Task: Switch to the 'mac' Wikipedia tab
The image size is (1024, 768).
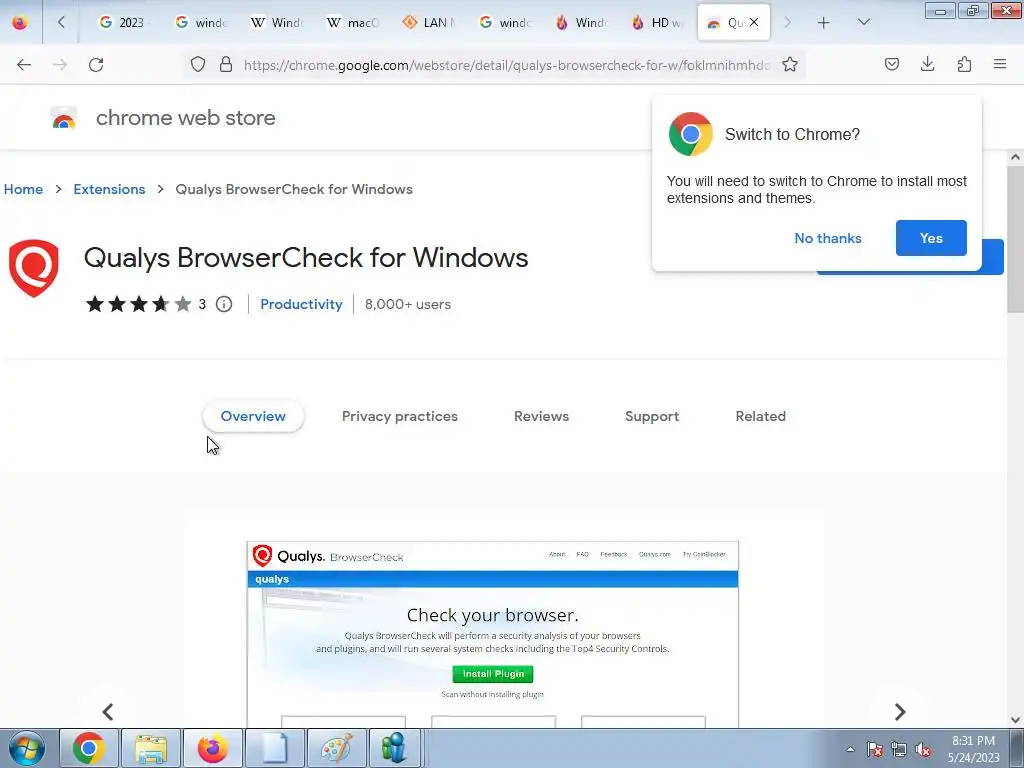Action: click(353, 22)
